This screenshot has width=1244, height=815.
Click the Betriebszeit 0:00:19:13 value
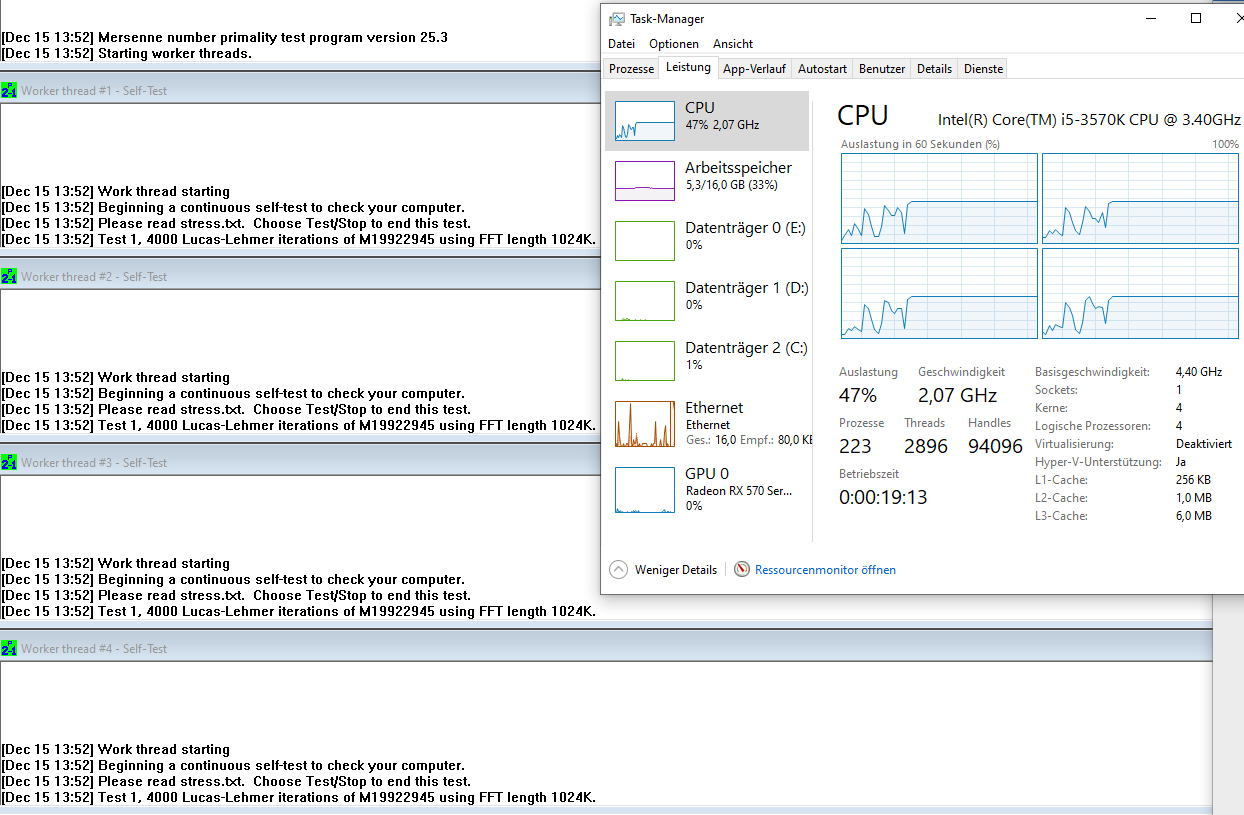[883, 497]
